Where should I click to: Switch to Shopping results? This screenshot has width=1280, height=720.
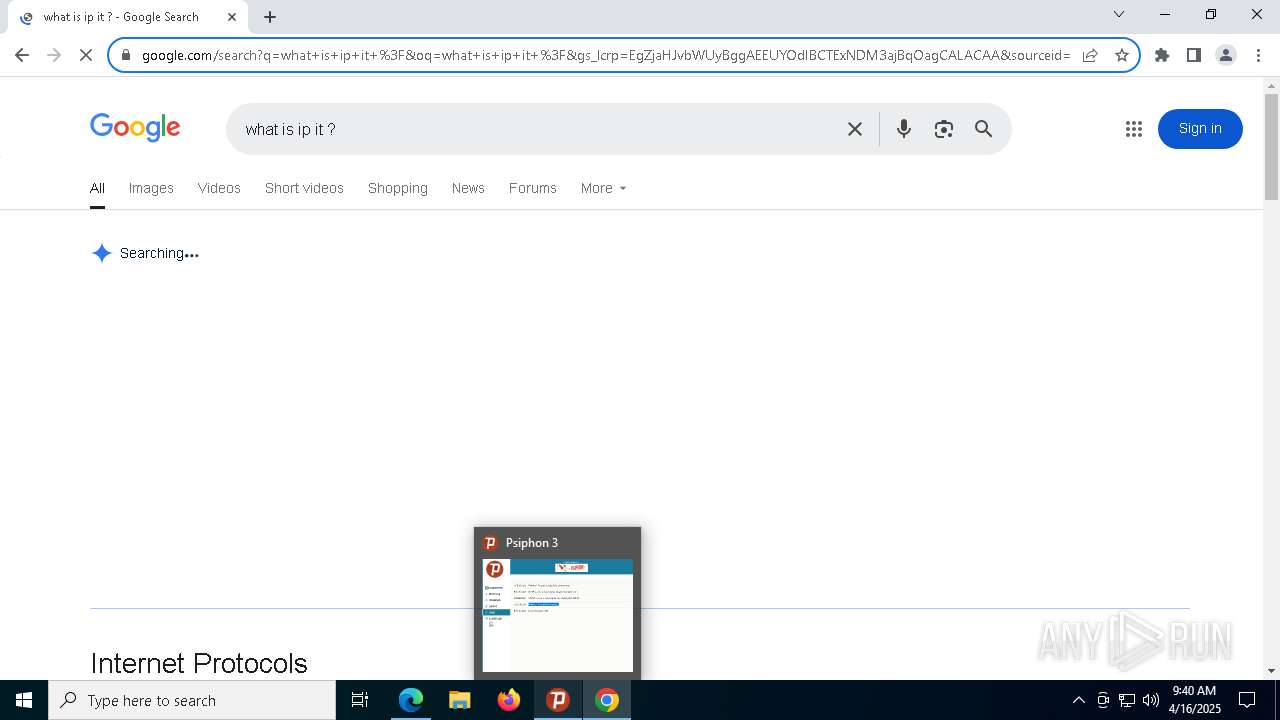tap(398, 188)
